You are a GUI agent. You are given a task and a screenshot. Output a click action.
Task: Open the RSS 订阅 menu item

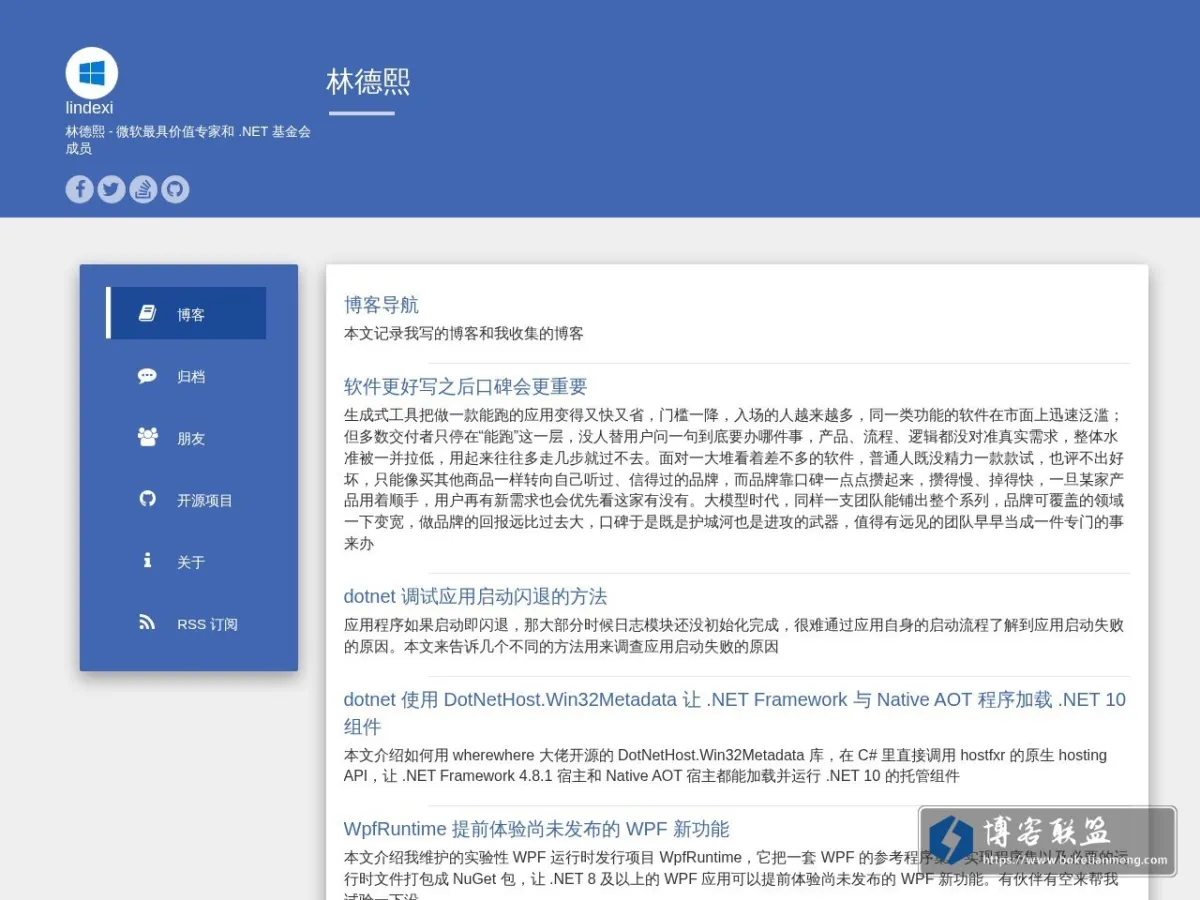[186, 624]
